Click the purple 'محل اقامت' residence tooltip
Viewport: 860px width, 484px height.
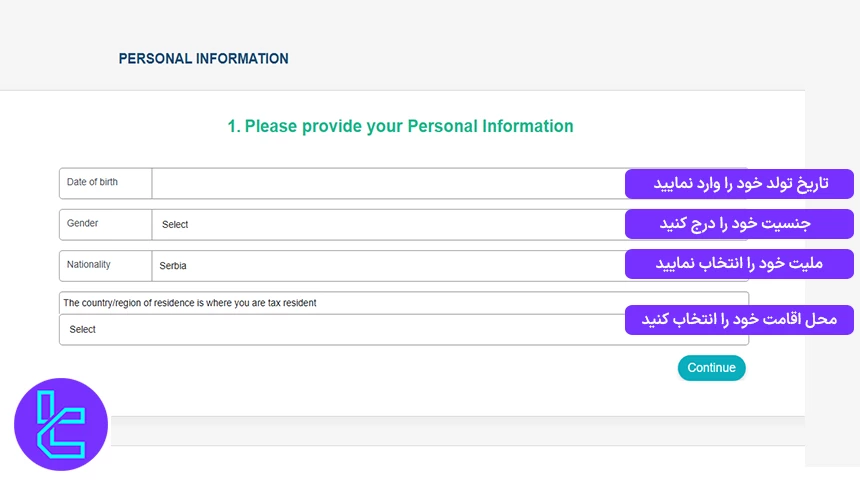pyautogui.click(x=739, y=320)
